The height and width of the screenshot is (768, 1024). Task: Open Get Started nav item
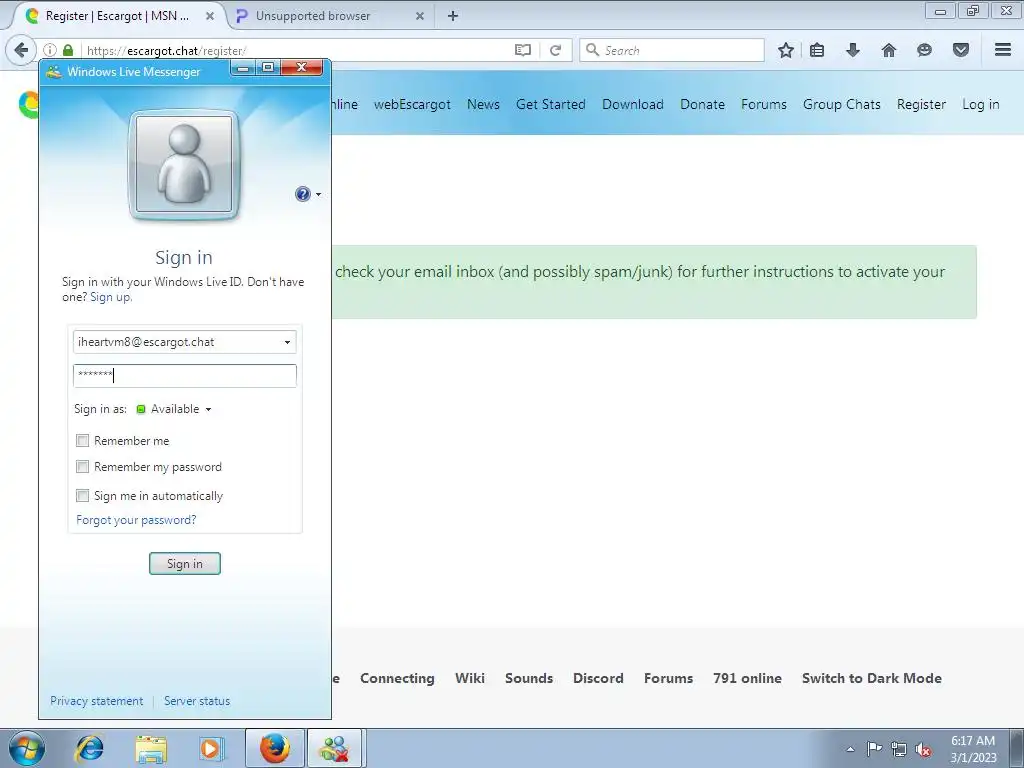(x=551, y=104)
